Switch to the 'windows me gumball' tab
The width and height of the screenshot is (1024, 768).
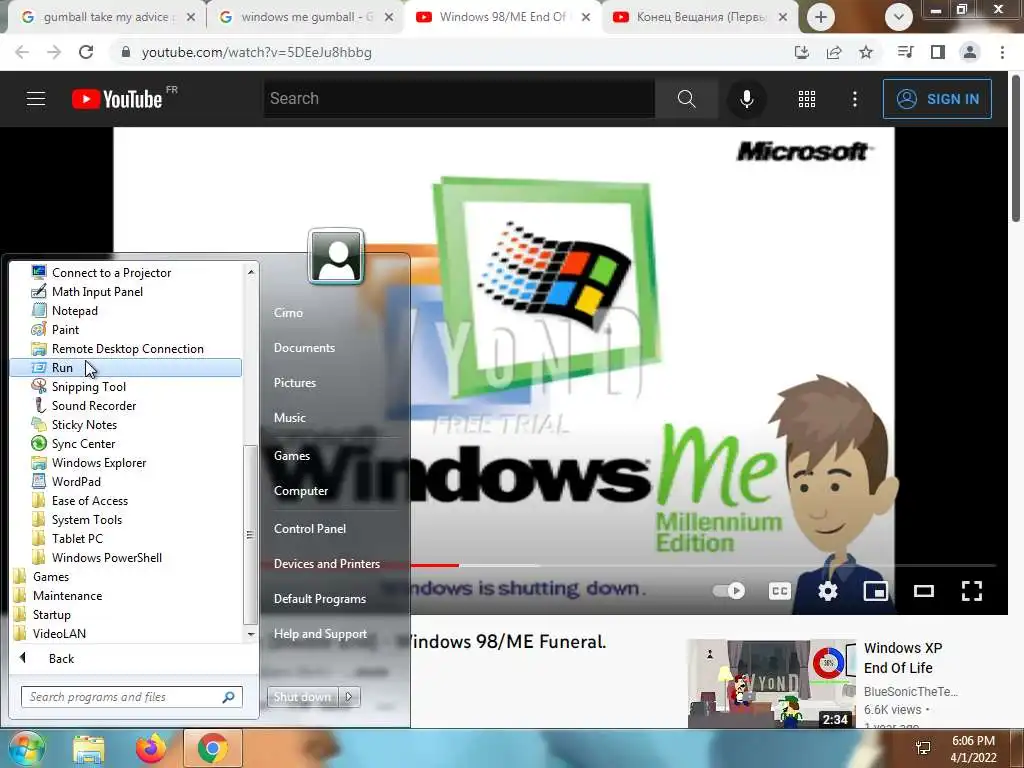[305, 17]
